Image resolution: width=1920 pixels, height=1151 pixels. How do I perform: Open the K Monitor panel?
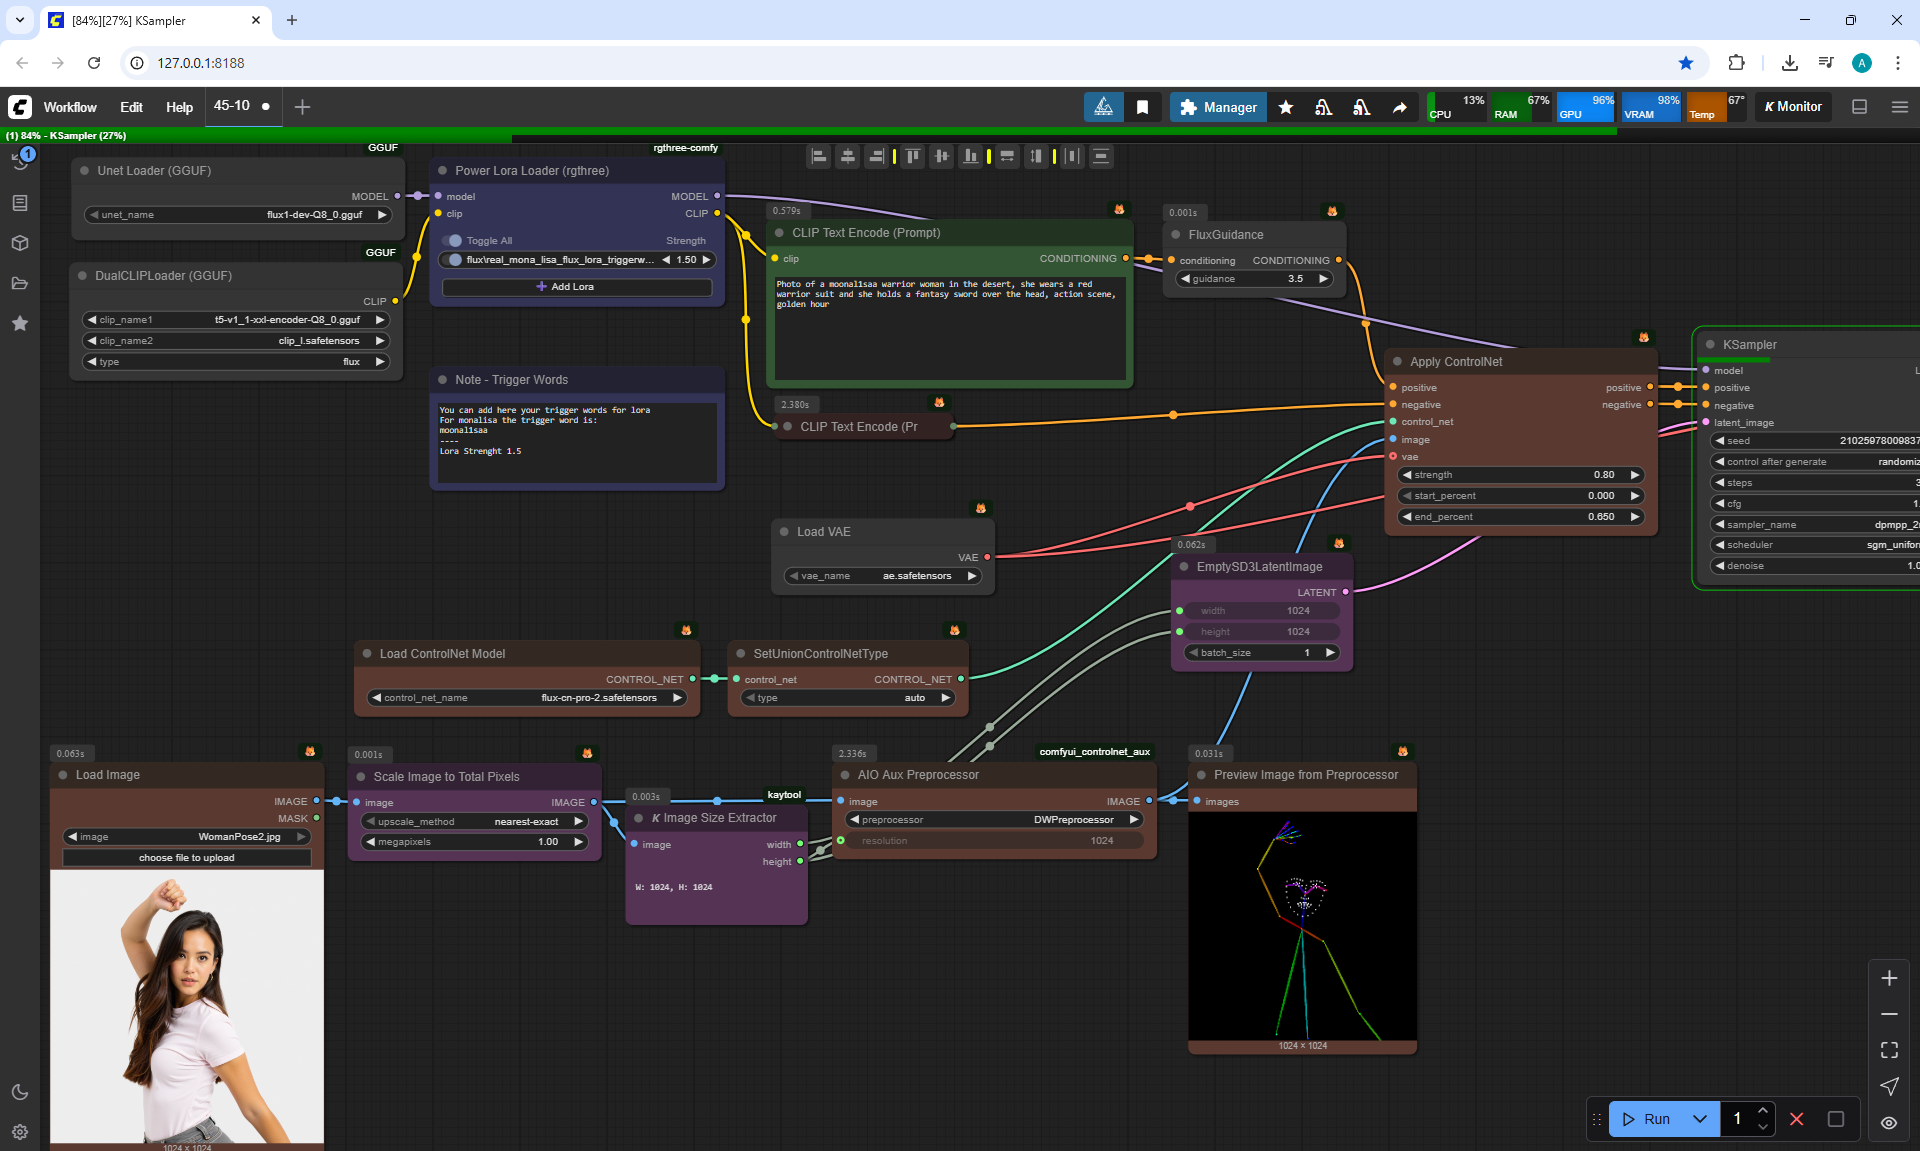[1793, 107]
